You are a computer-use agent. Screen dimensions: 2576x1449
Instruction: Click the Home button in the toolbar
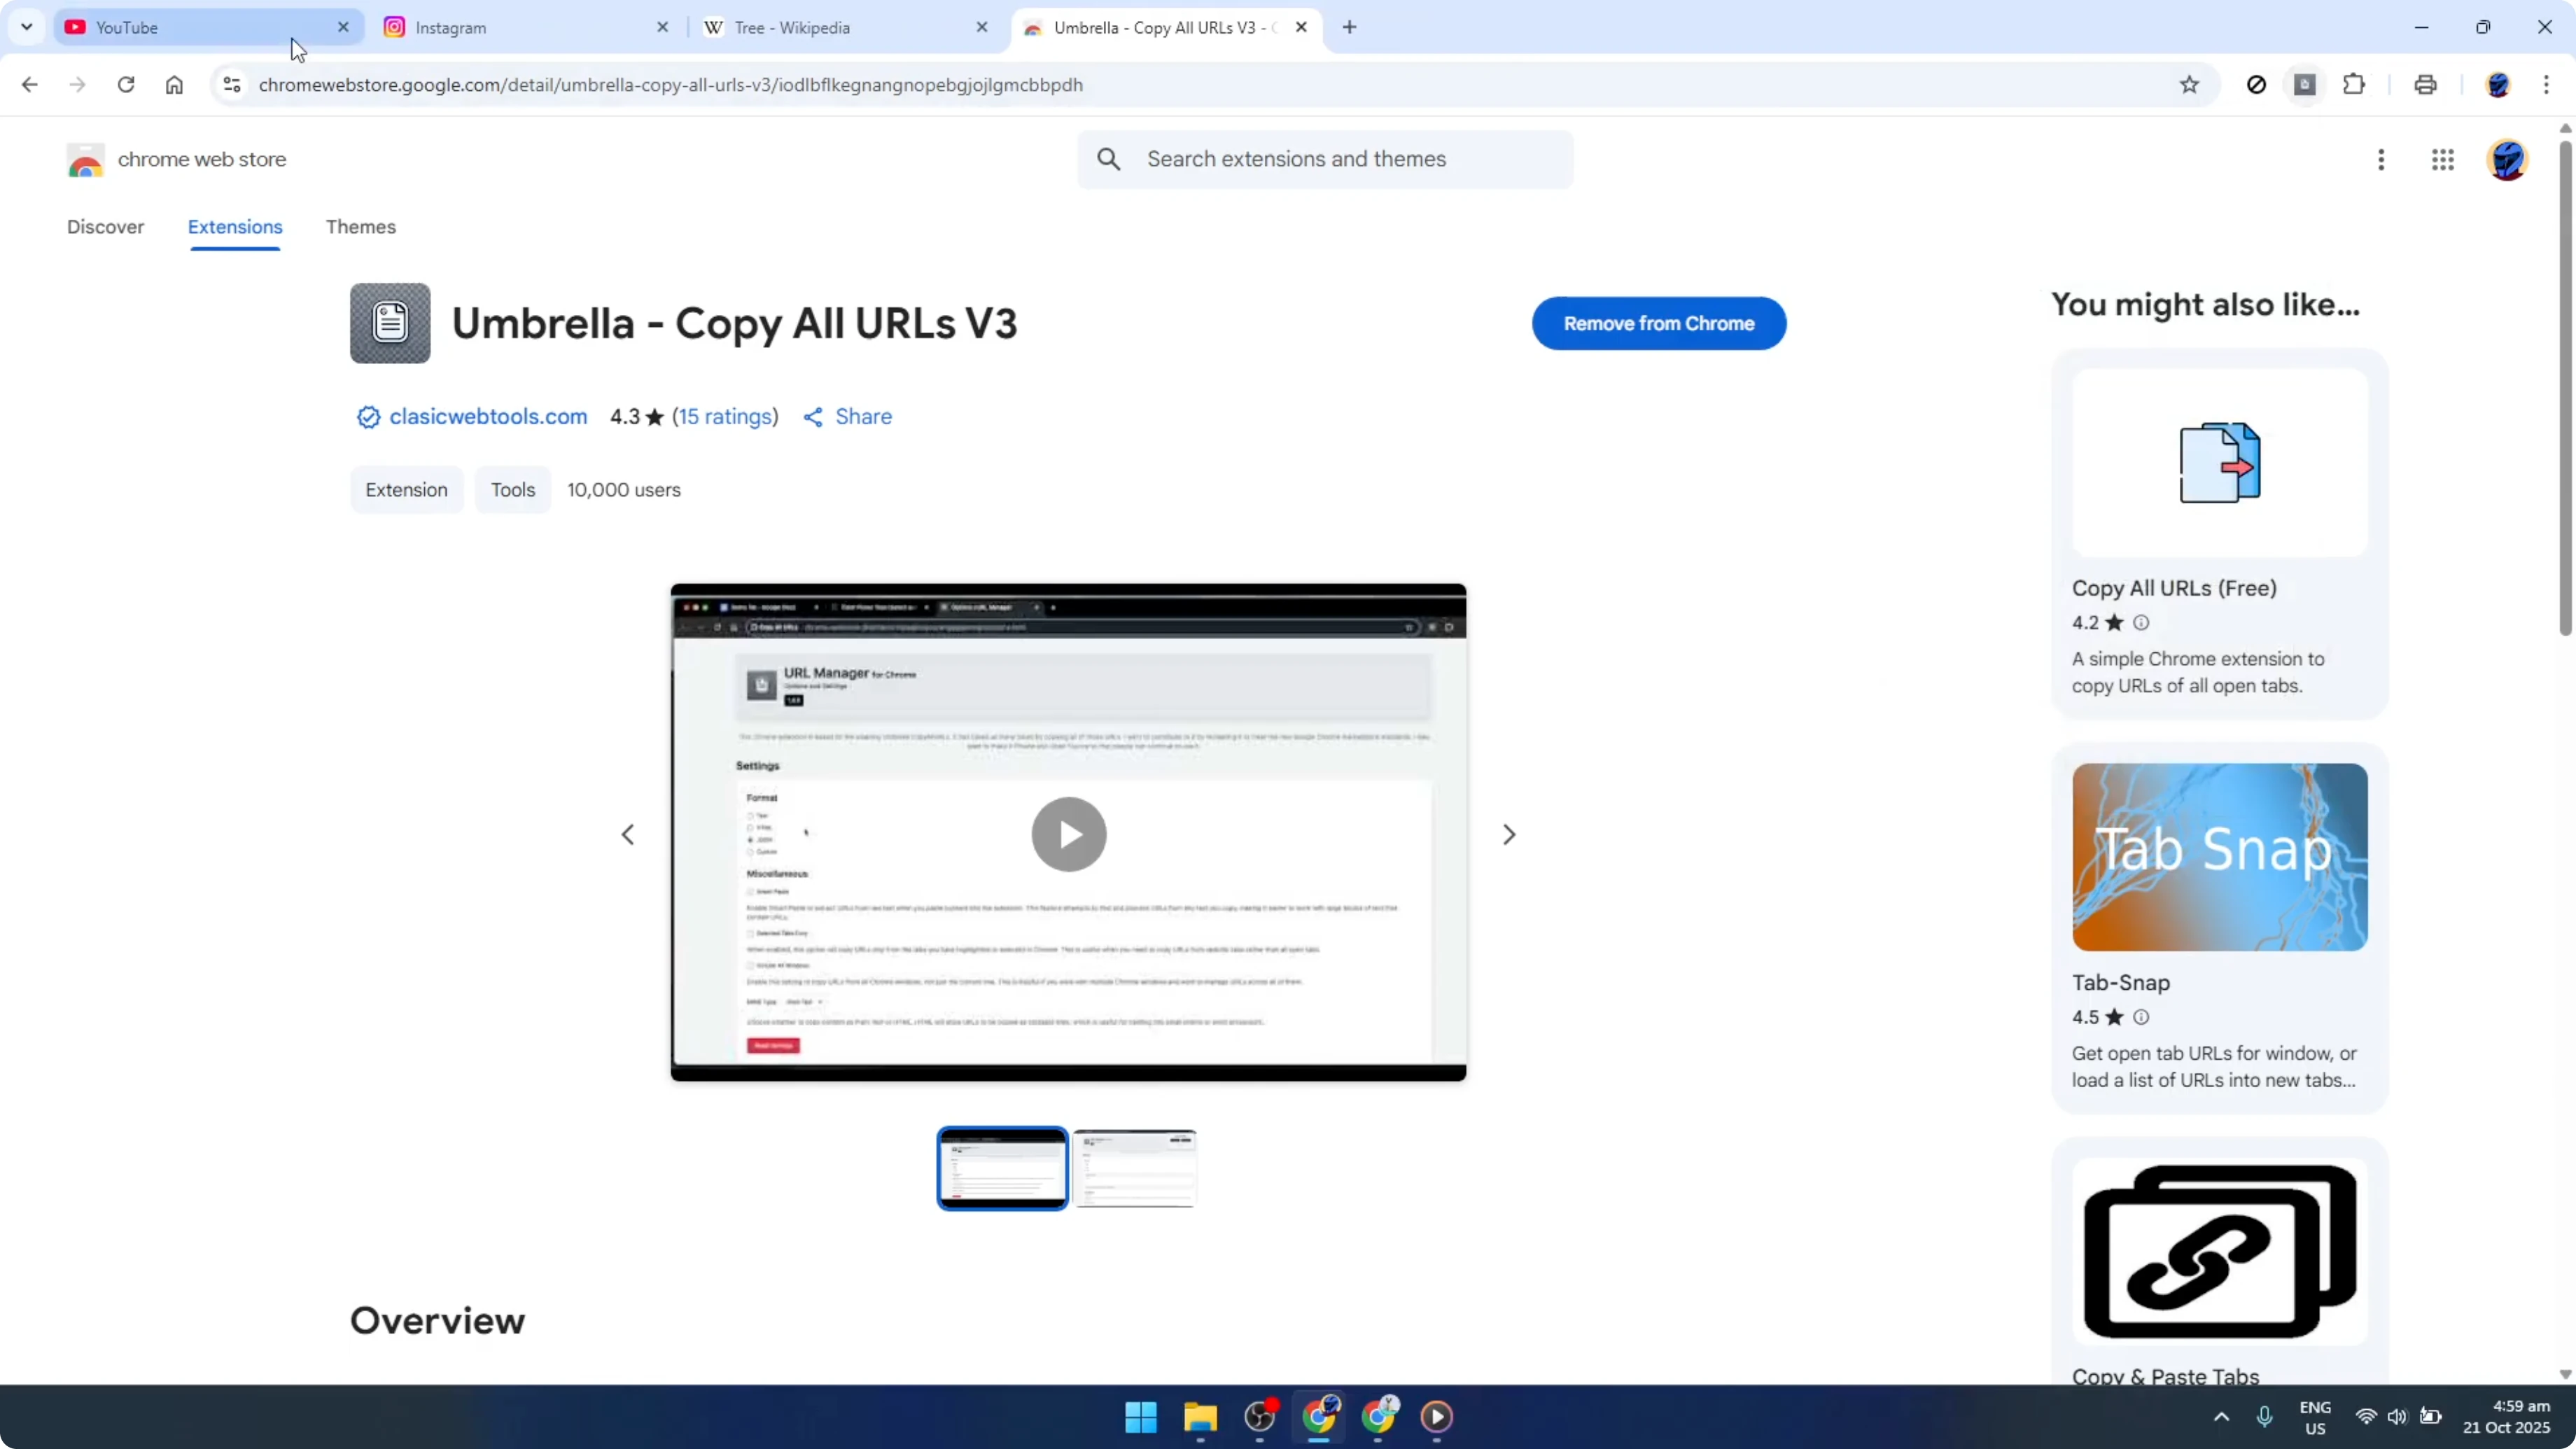click(x=174, y=85)
